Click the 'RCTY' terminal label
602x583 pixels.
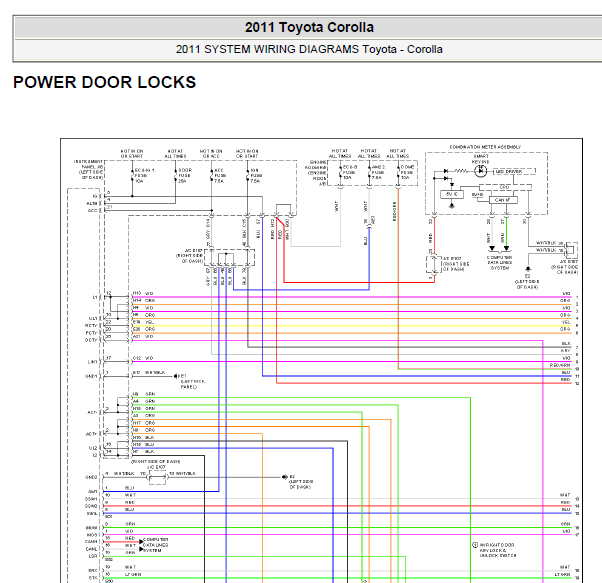pyautogui.click(x=91, y=325)
